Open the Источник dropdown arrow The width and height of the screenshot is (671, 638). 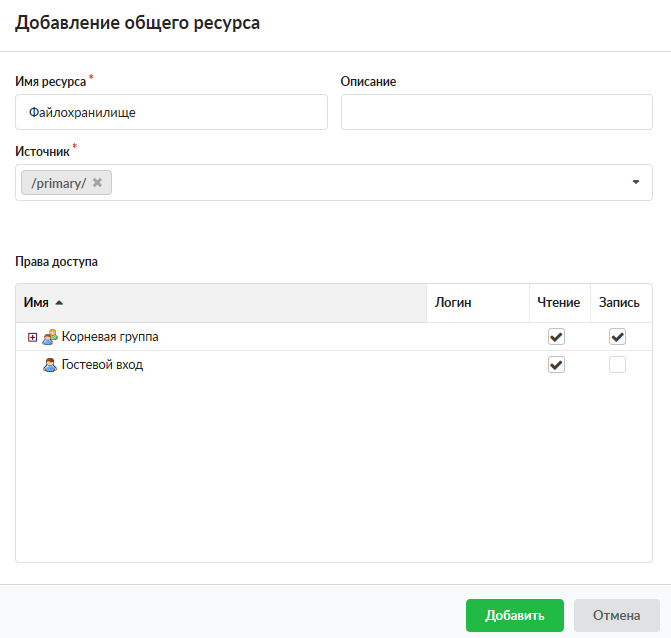(x=635, y=183)
